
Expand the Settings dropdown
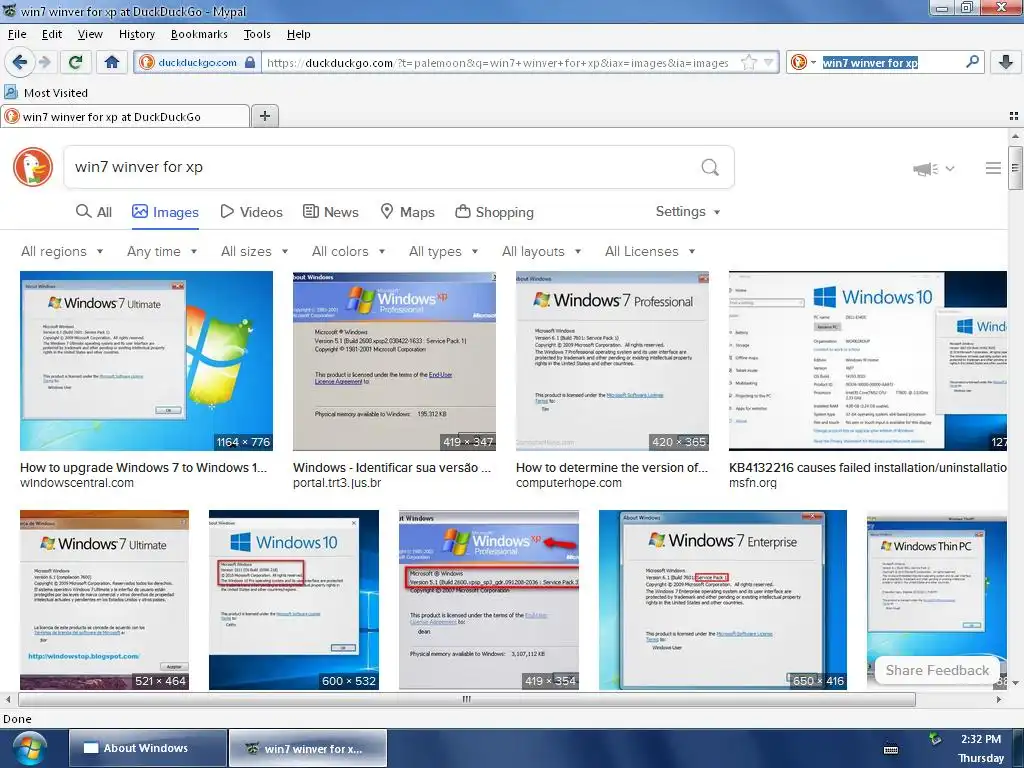[x=688, y=212]
